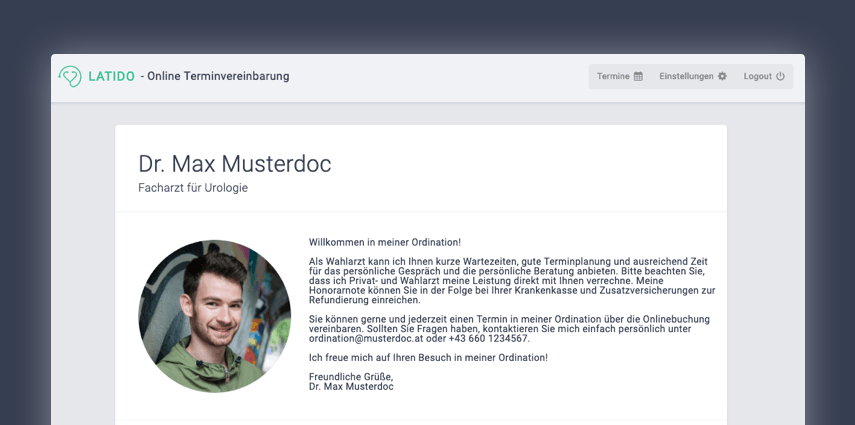Click the Dr. Max Musterdoc page heading
This screenshot has width=855, height=425.
234,164
